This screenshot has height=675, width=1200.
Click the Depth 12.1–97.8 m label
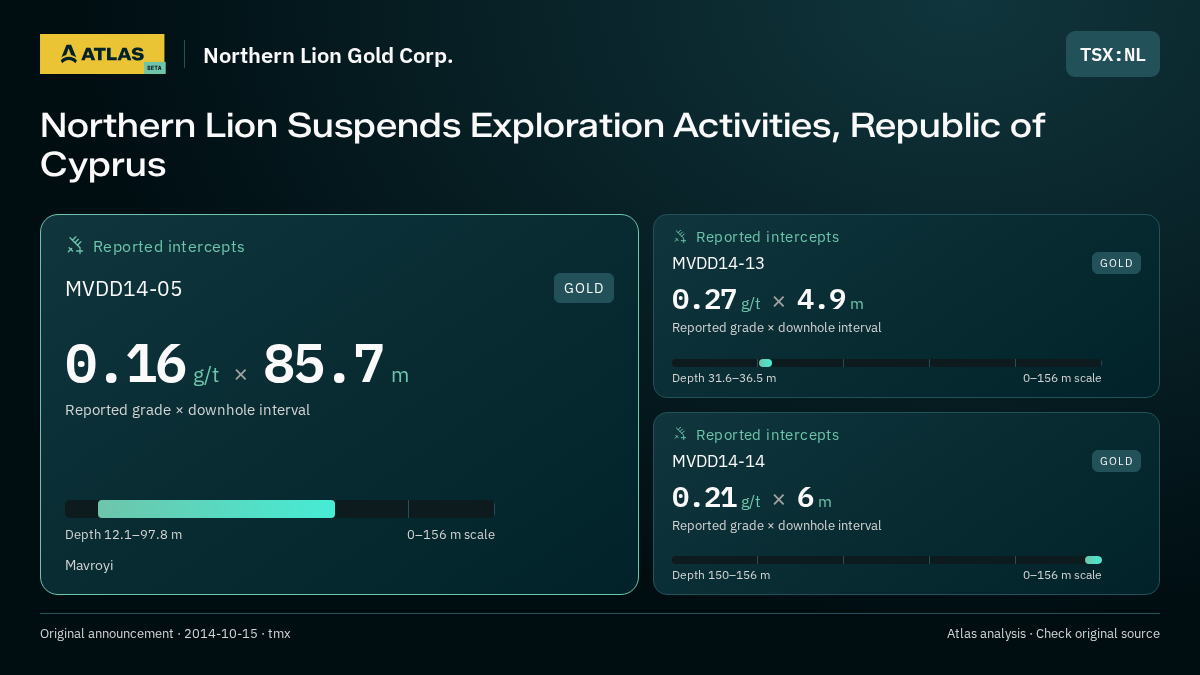pyautogui.click(x=123, y=535)
